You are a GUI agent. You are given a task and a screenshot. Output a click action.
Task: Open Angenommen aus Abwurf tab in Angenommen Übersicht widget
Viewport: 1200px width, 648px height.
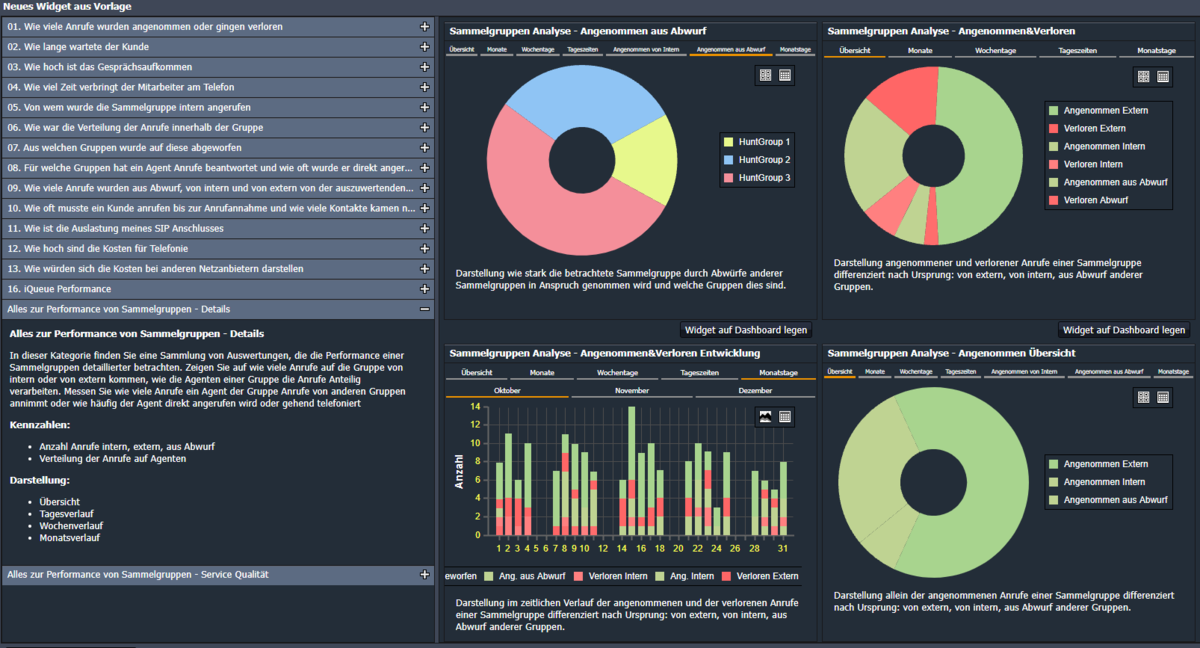[1107, 372]
